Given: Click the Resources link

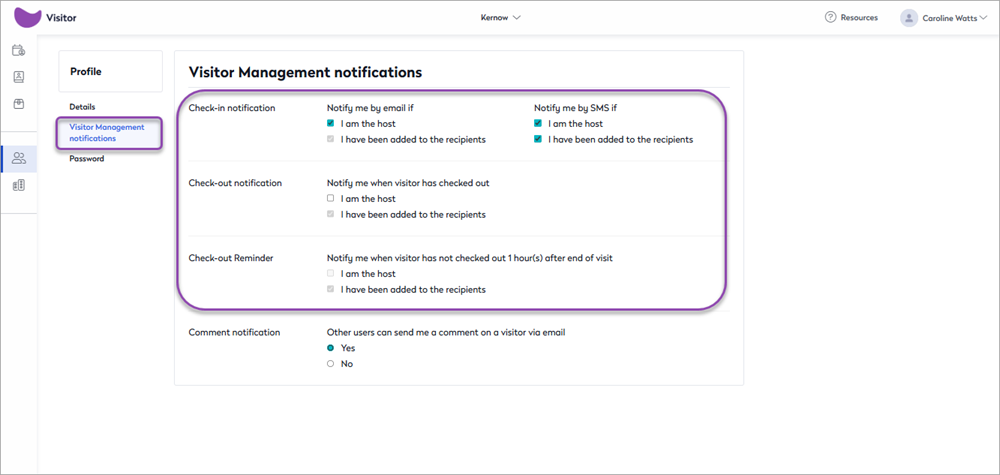Looking at the screenshot, I should point(859,17).
